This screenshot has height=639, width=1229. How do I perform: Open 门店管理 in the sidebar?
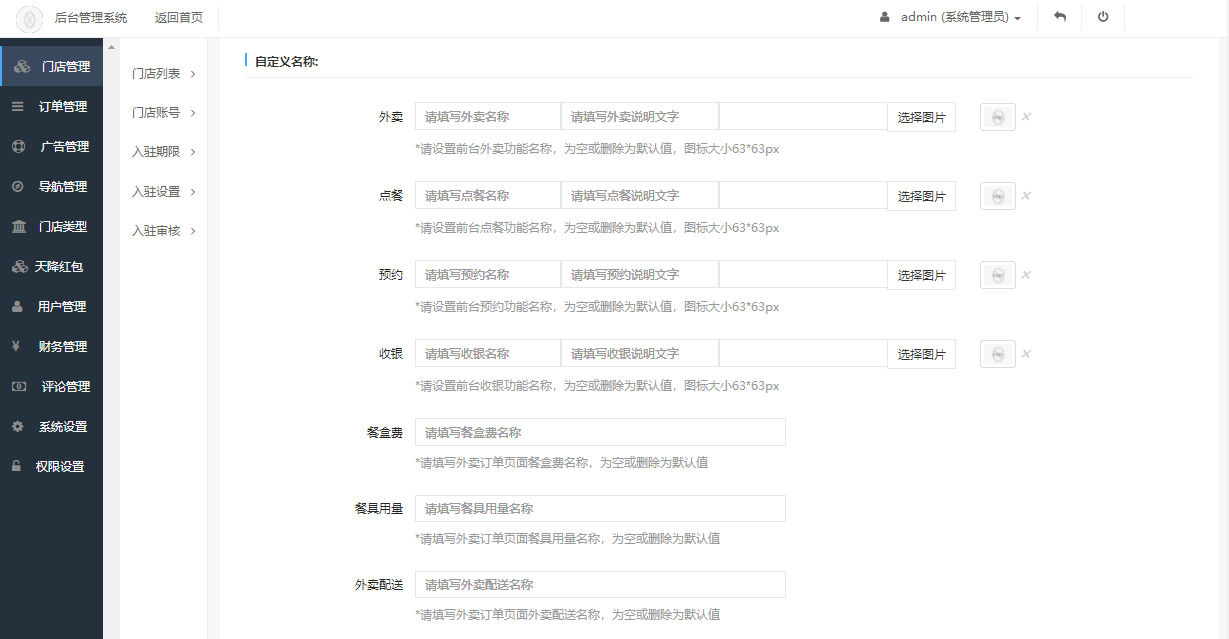pos(52,67)
